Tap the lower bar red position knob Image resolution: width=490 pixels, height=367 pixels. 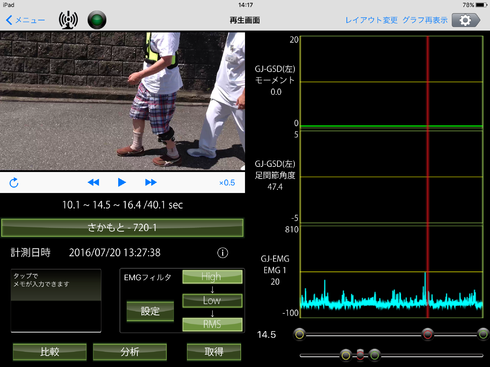point(360,355)
